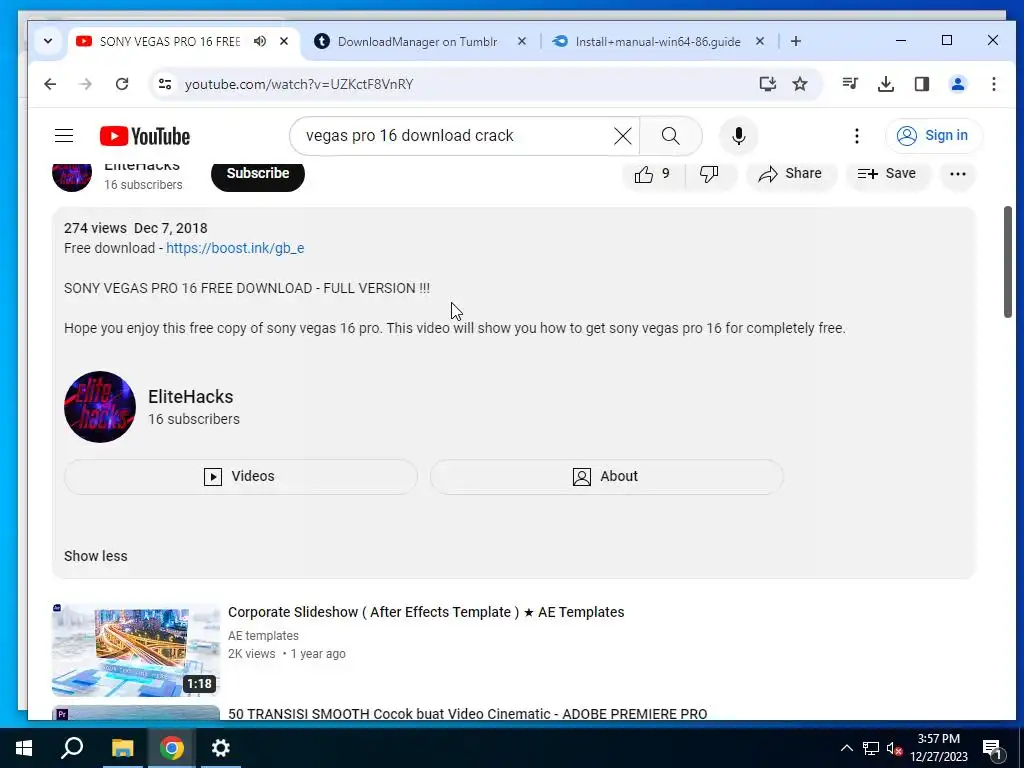The image size is (1024, 768).
Task: Open the large EliteHacks channel avatar
Action: click(x=100, y=407)
